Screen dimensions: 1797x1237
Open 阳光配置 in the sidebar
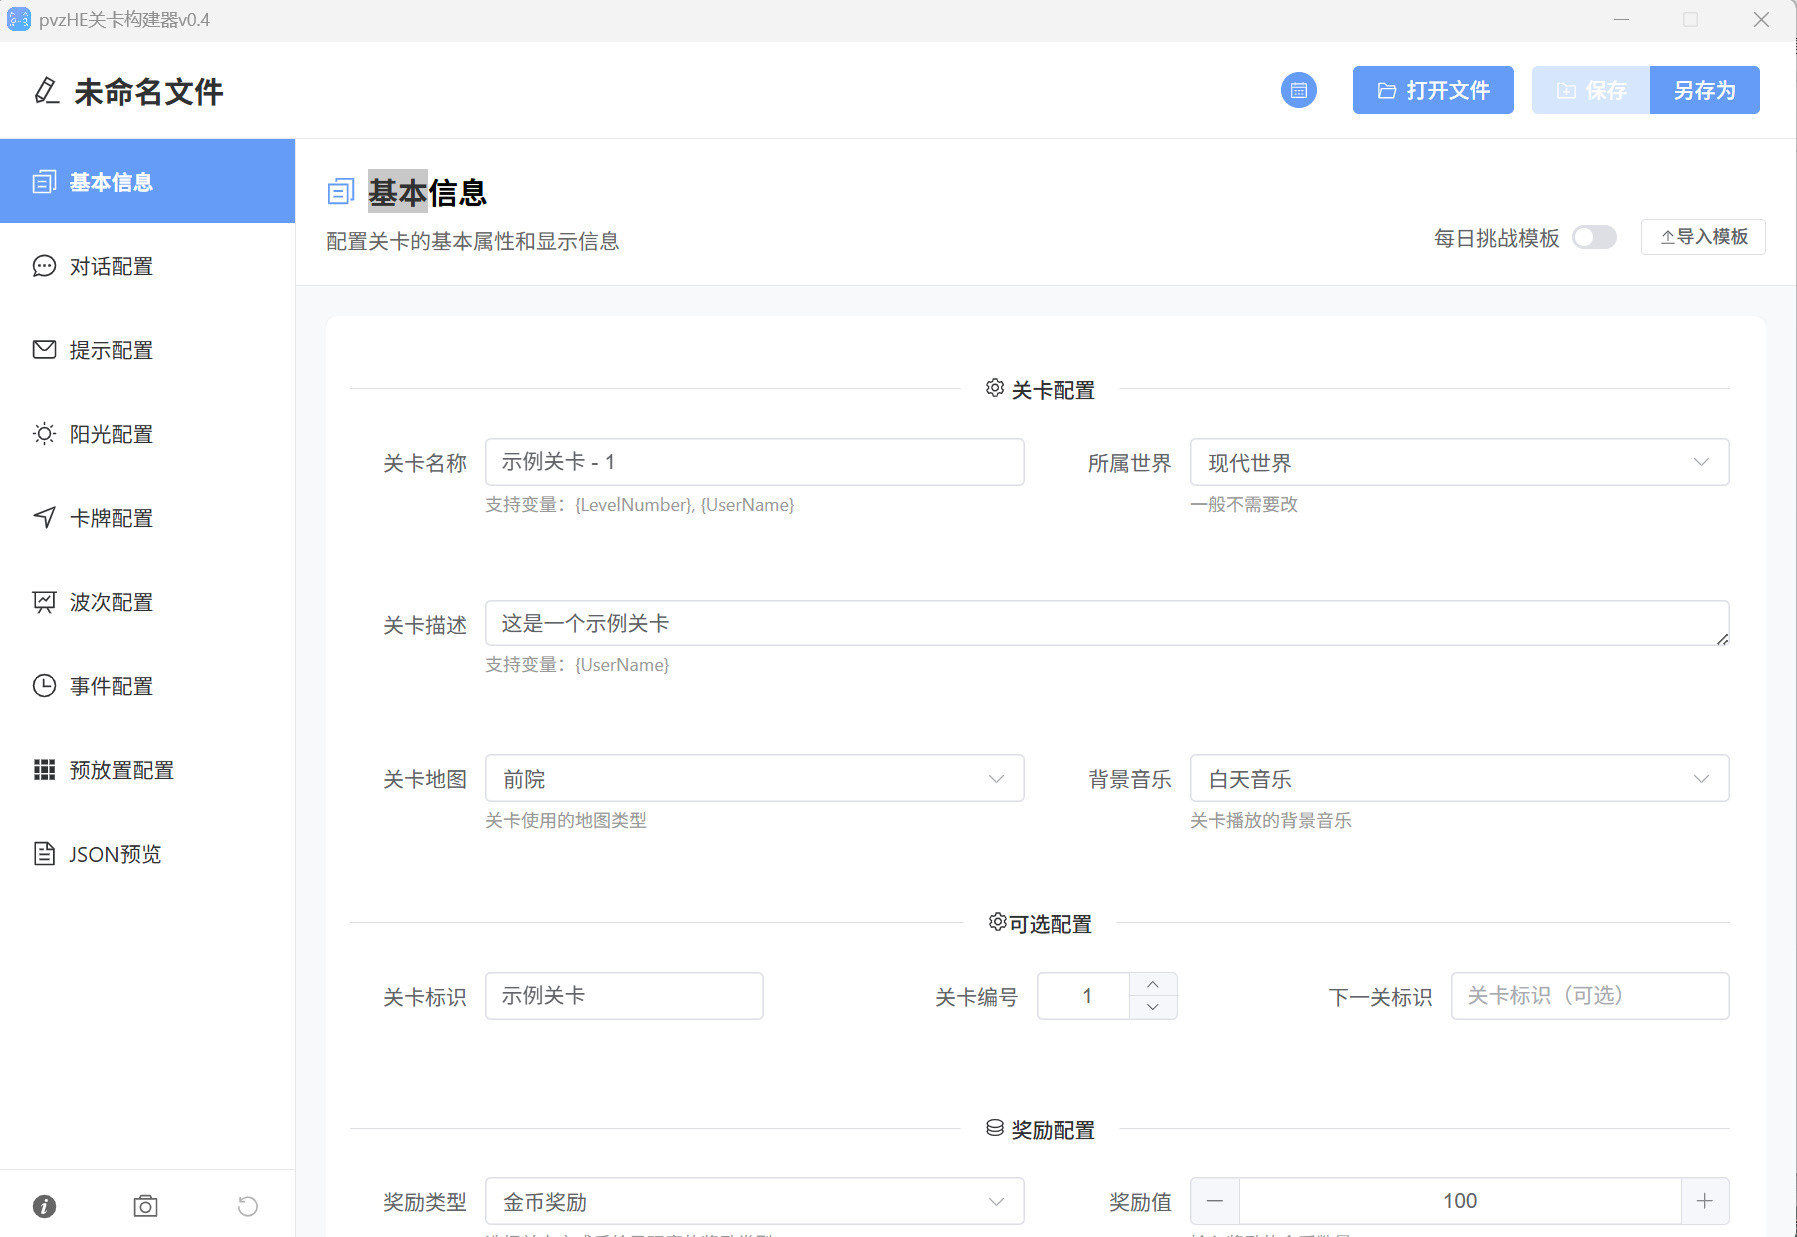click(147, 434)
